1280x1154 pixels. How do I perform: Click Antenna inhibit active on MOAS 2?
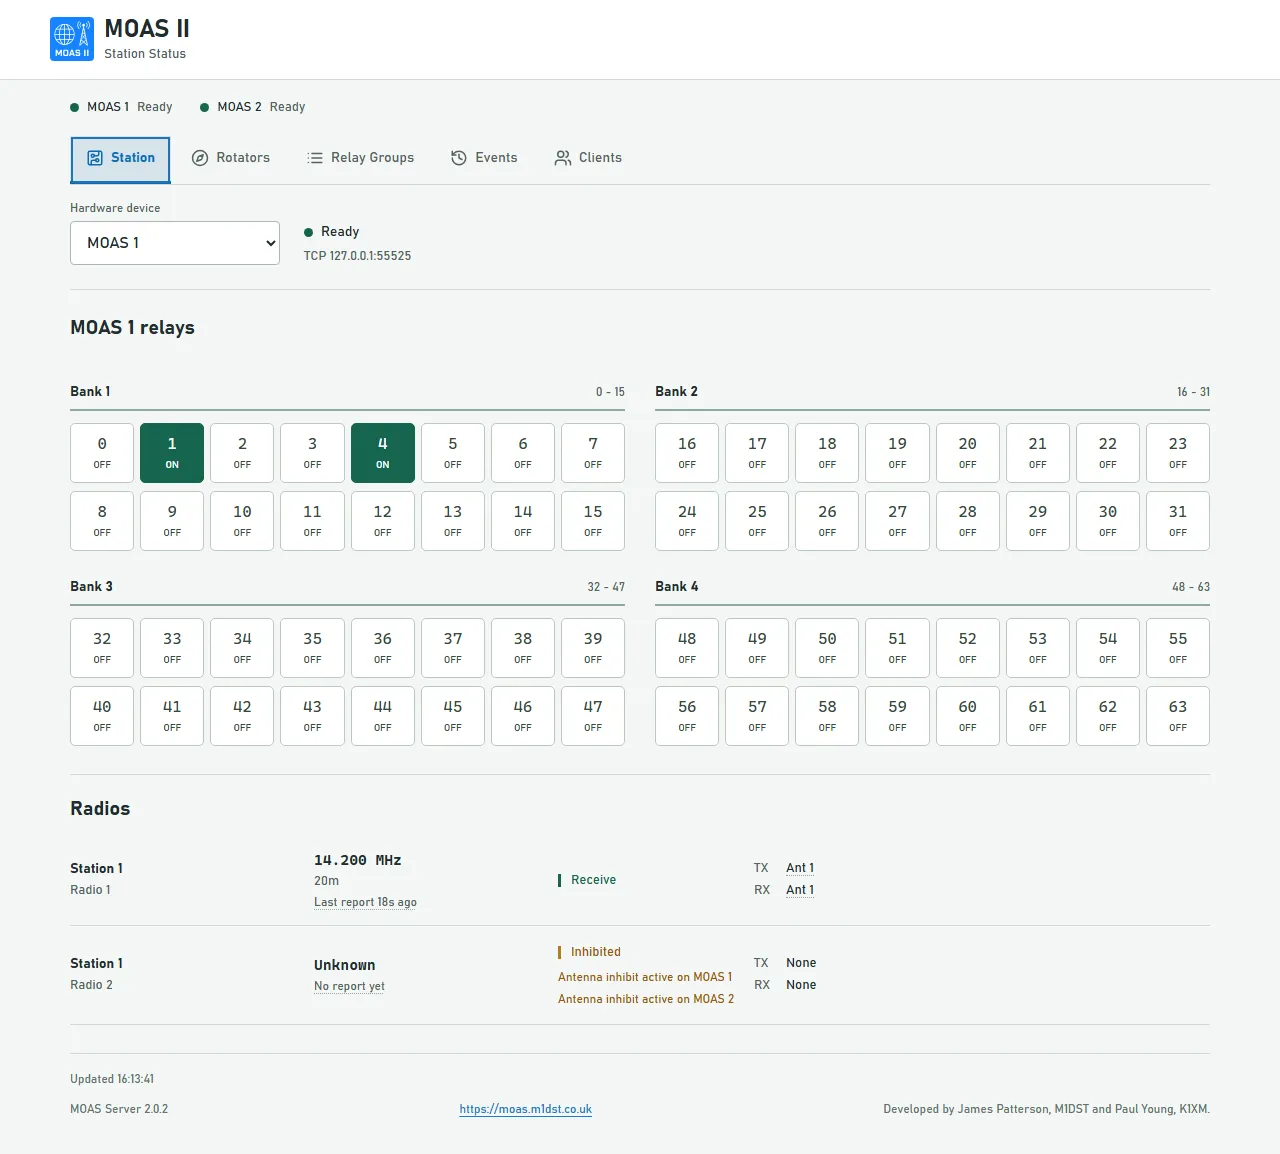coord(646,999)
